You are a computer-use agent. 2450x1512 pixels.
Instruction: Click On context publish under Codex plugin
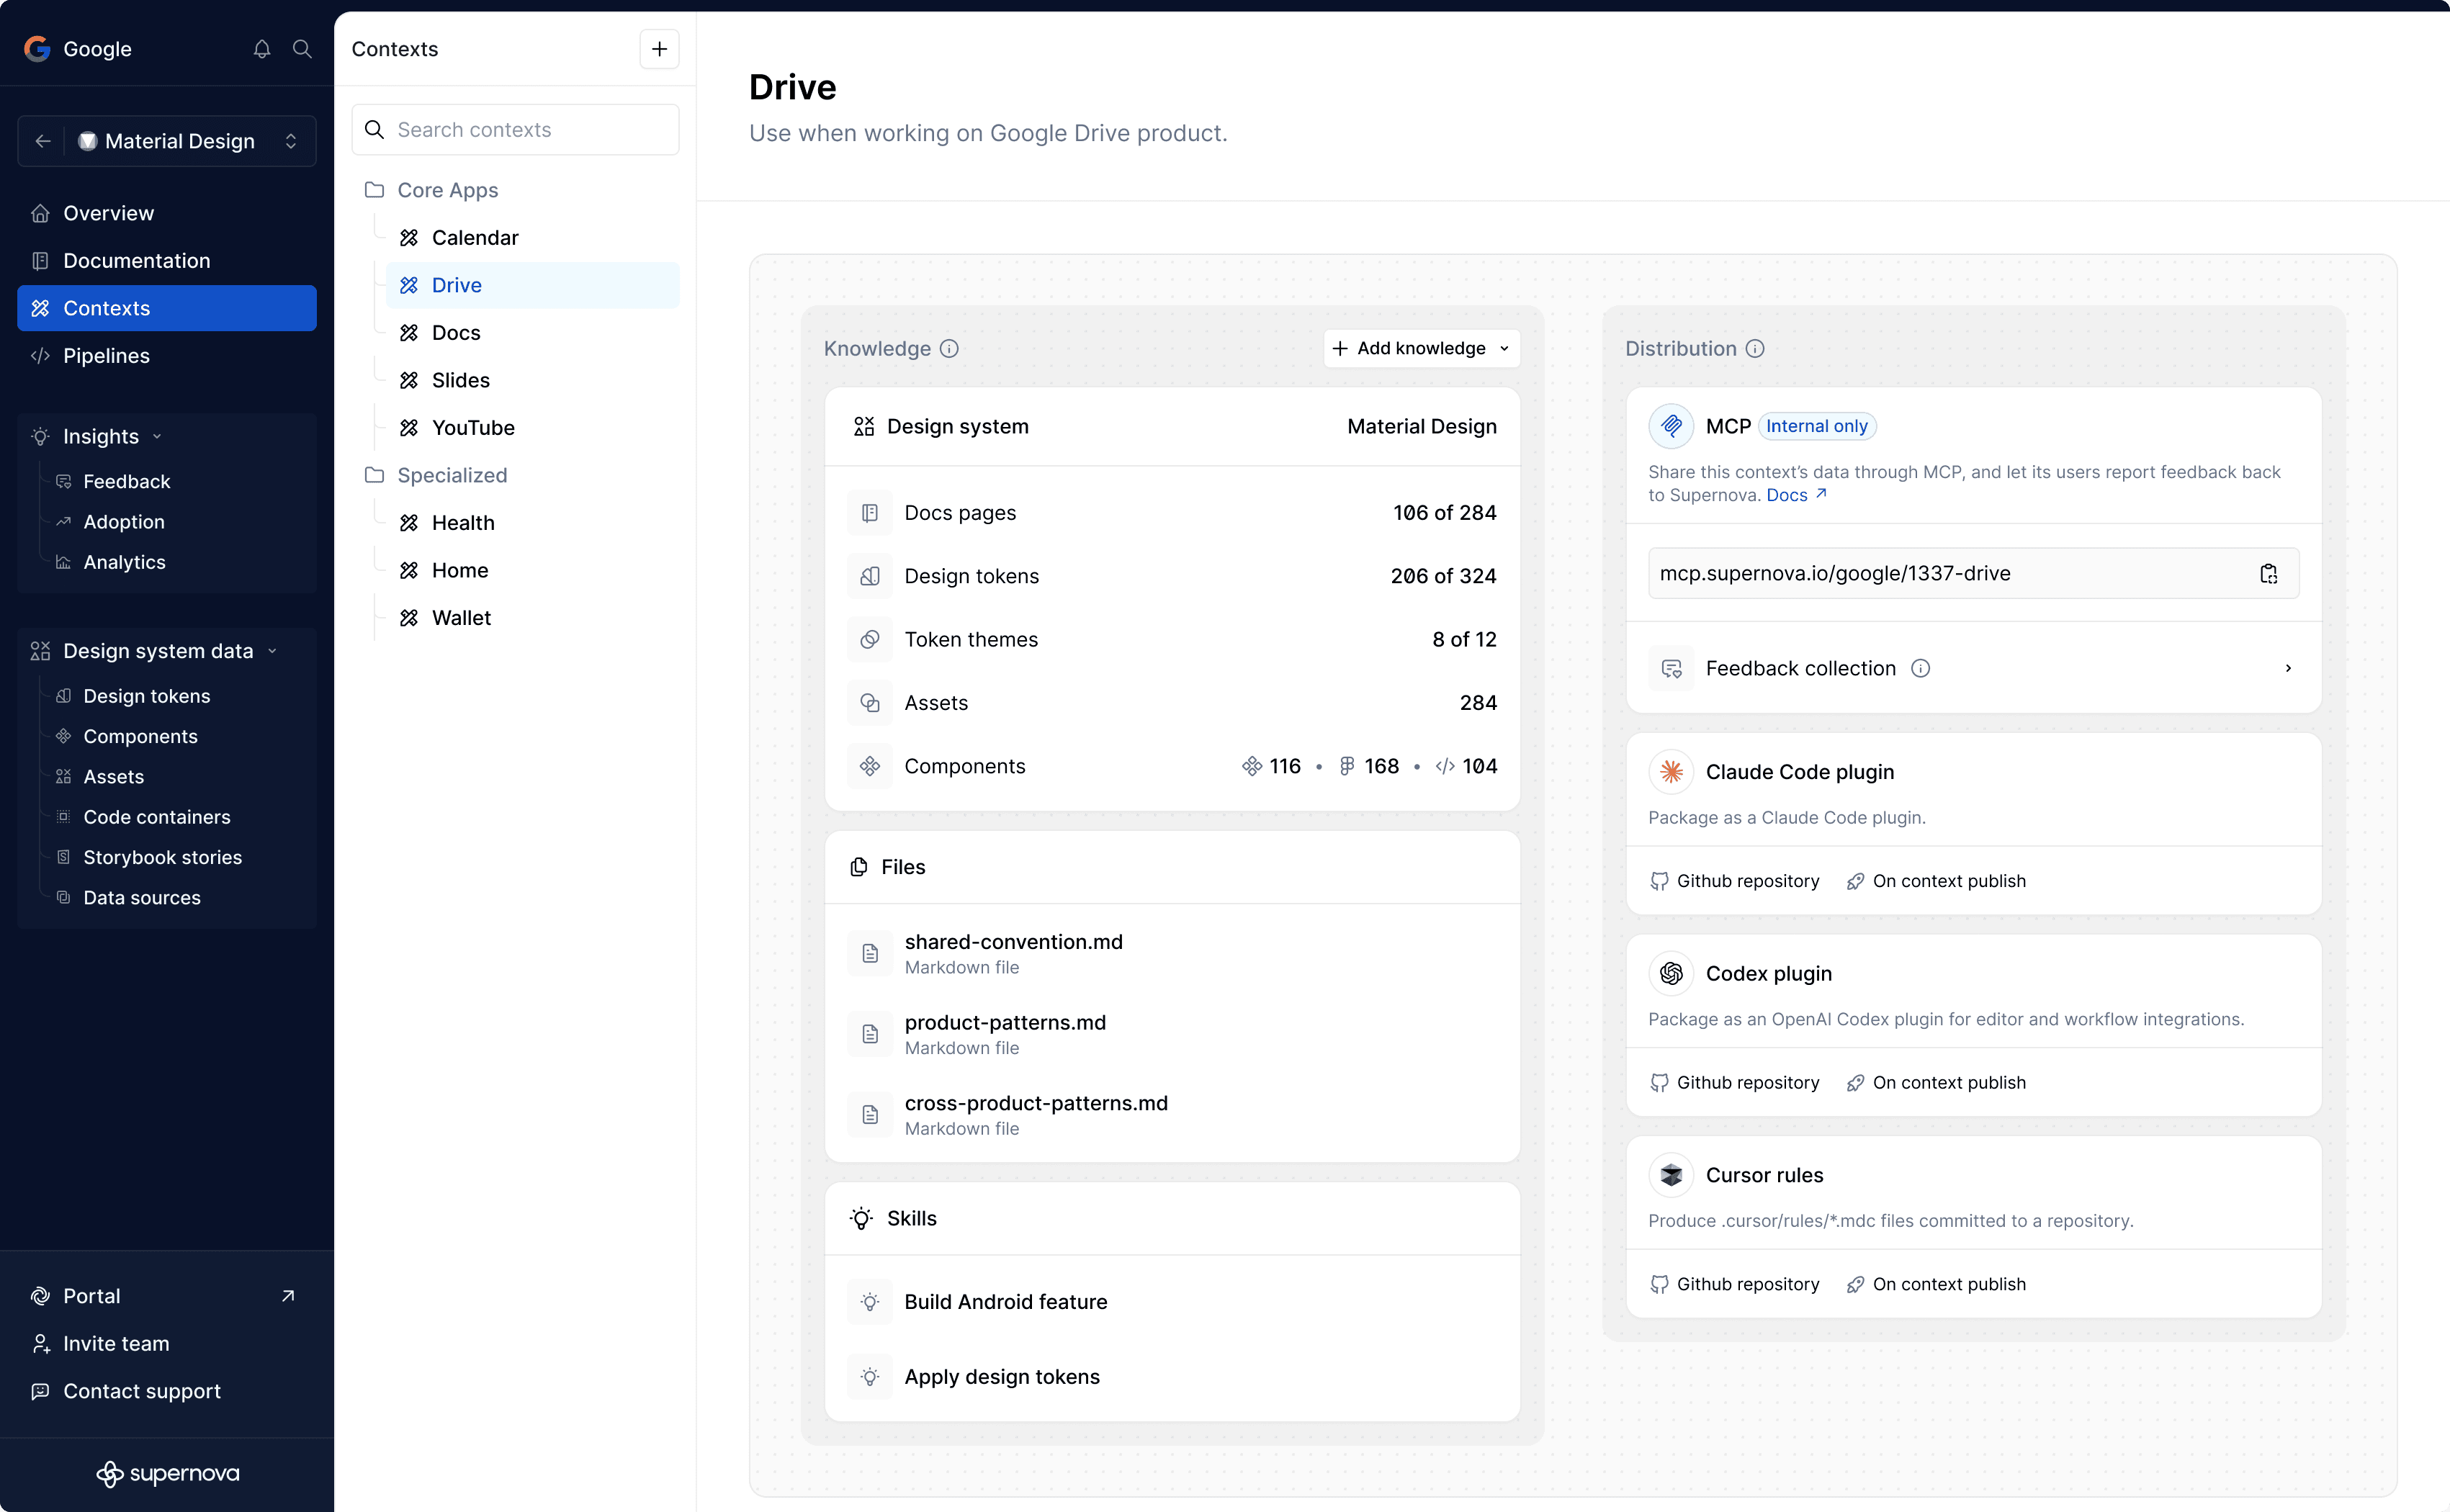[x=1936, y=1083]
